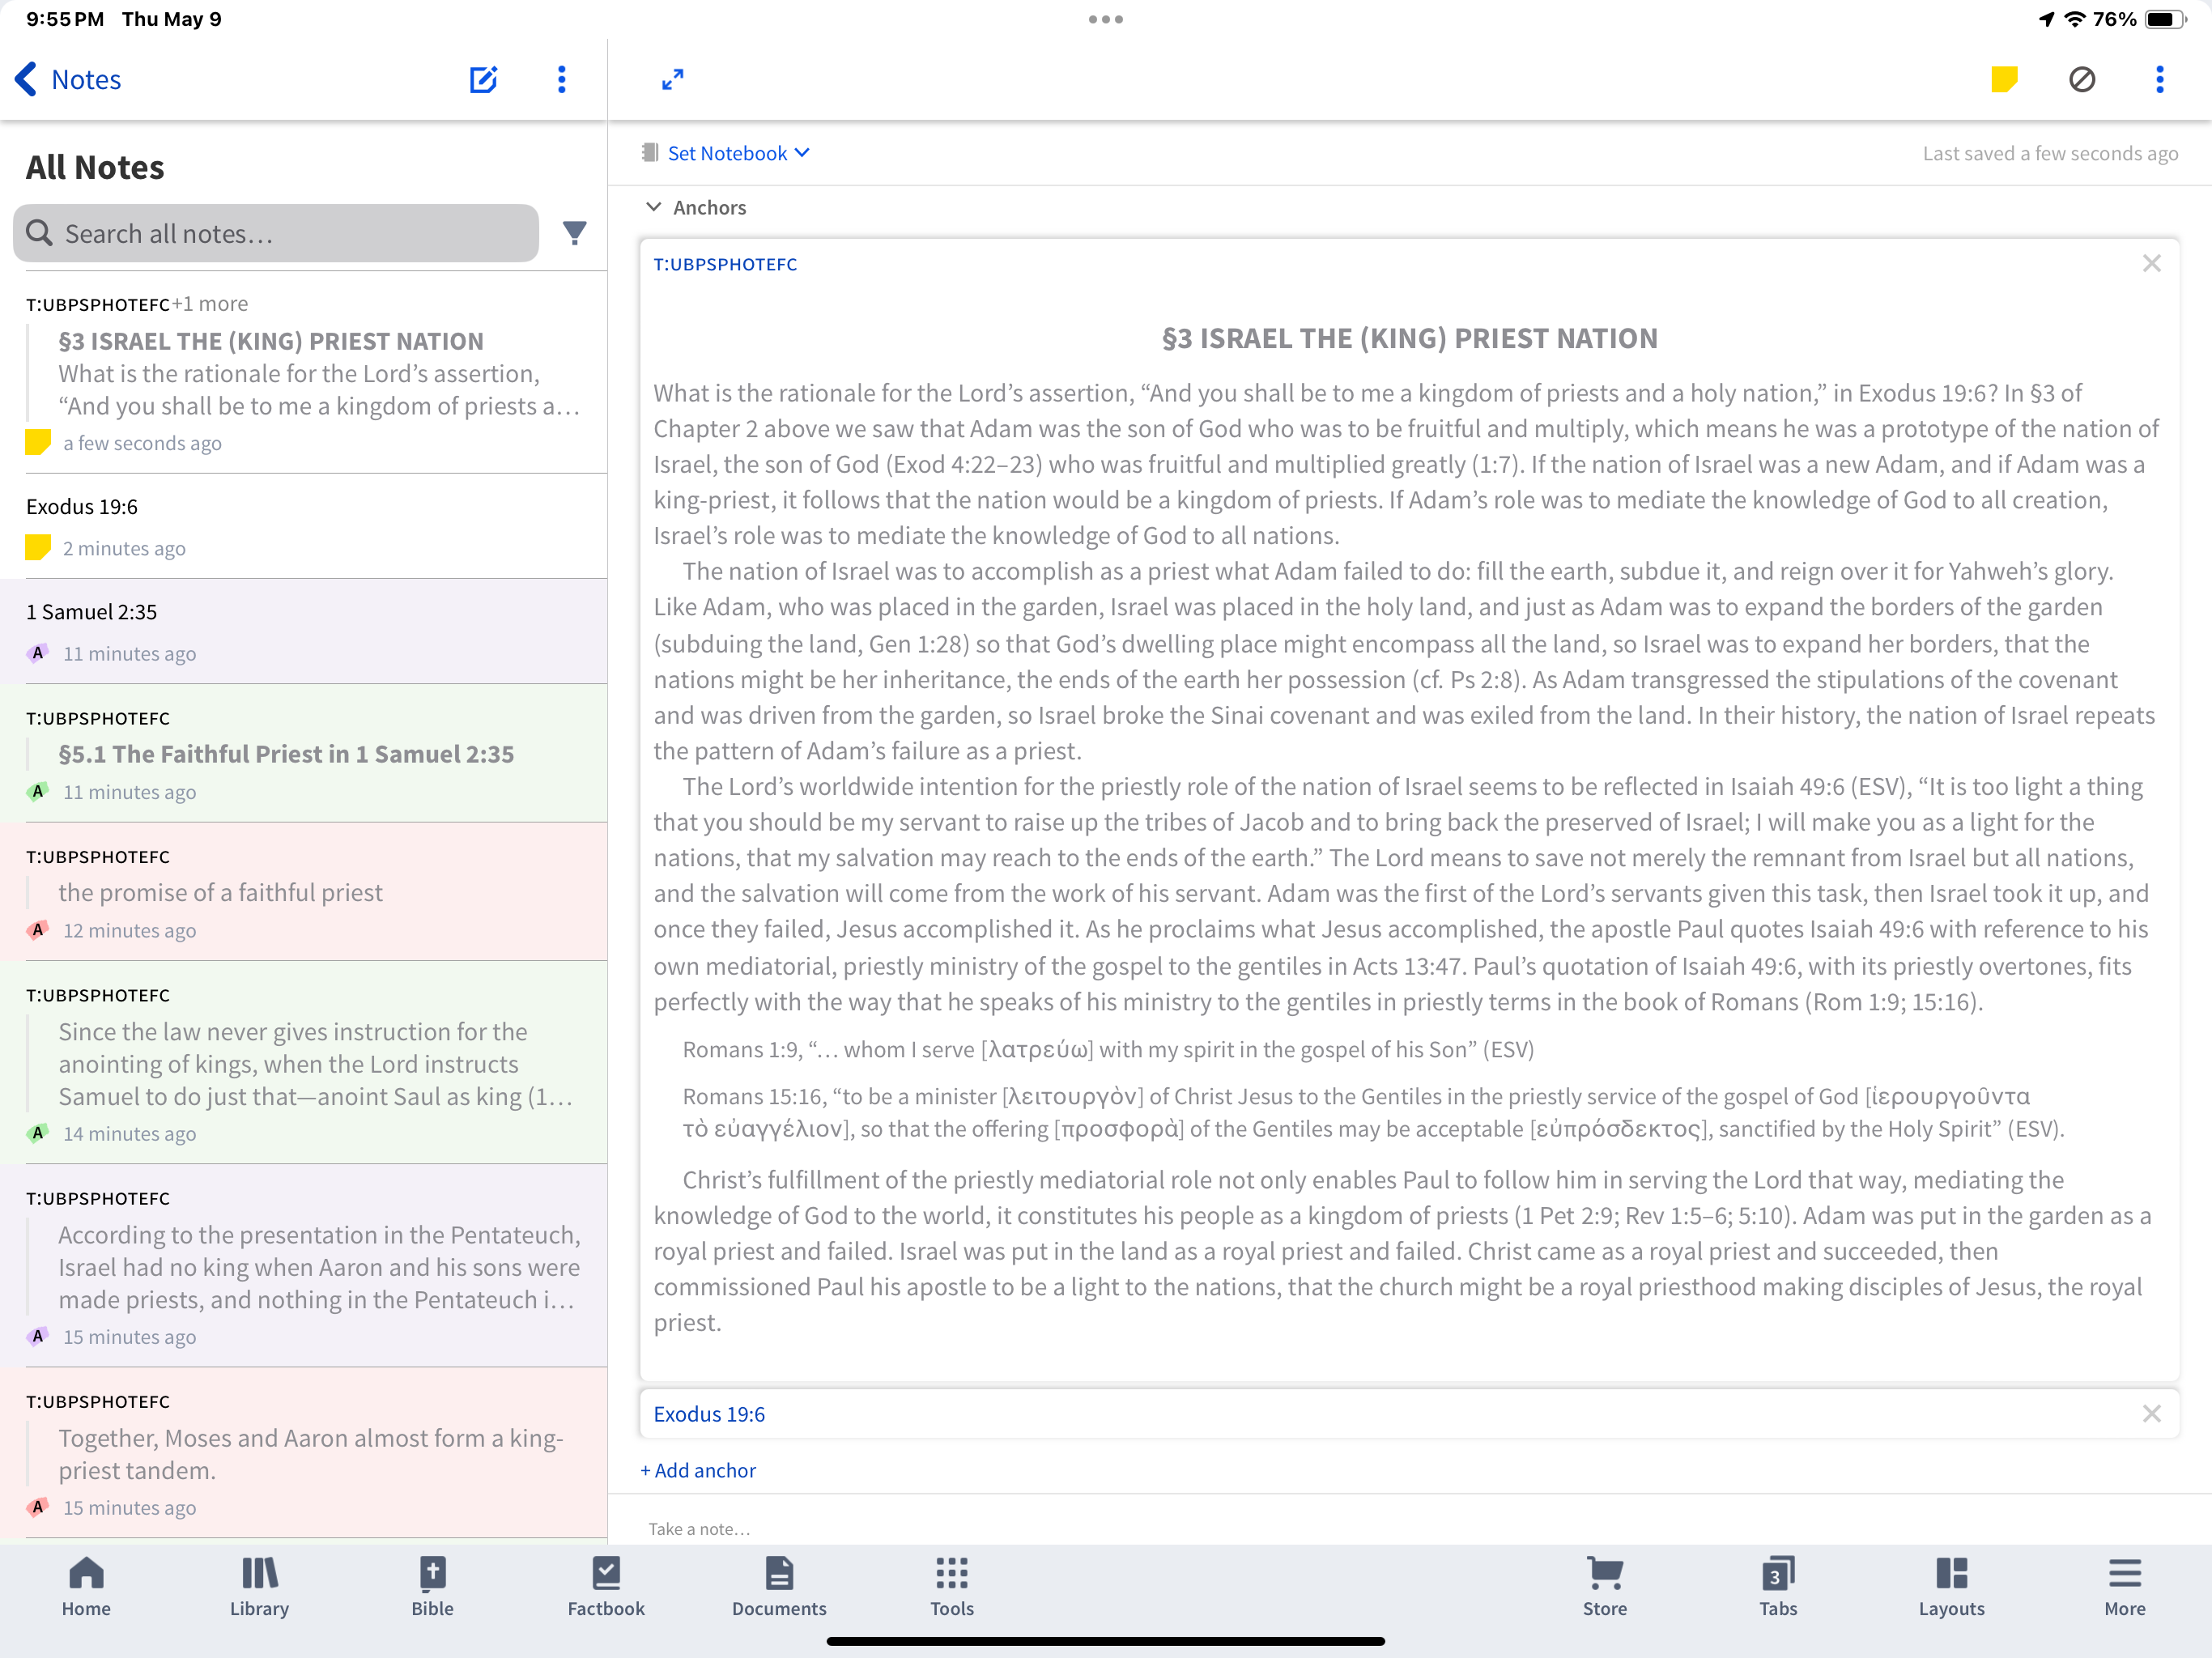Select the promise of a faithful priest note

pyautogui.click(x=304, y=892)
